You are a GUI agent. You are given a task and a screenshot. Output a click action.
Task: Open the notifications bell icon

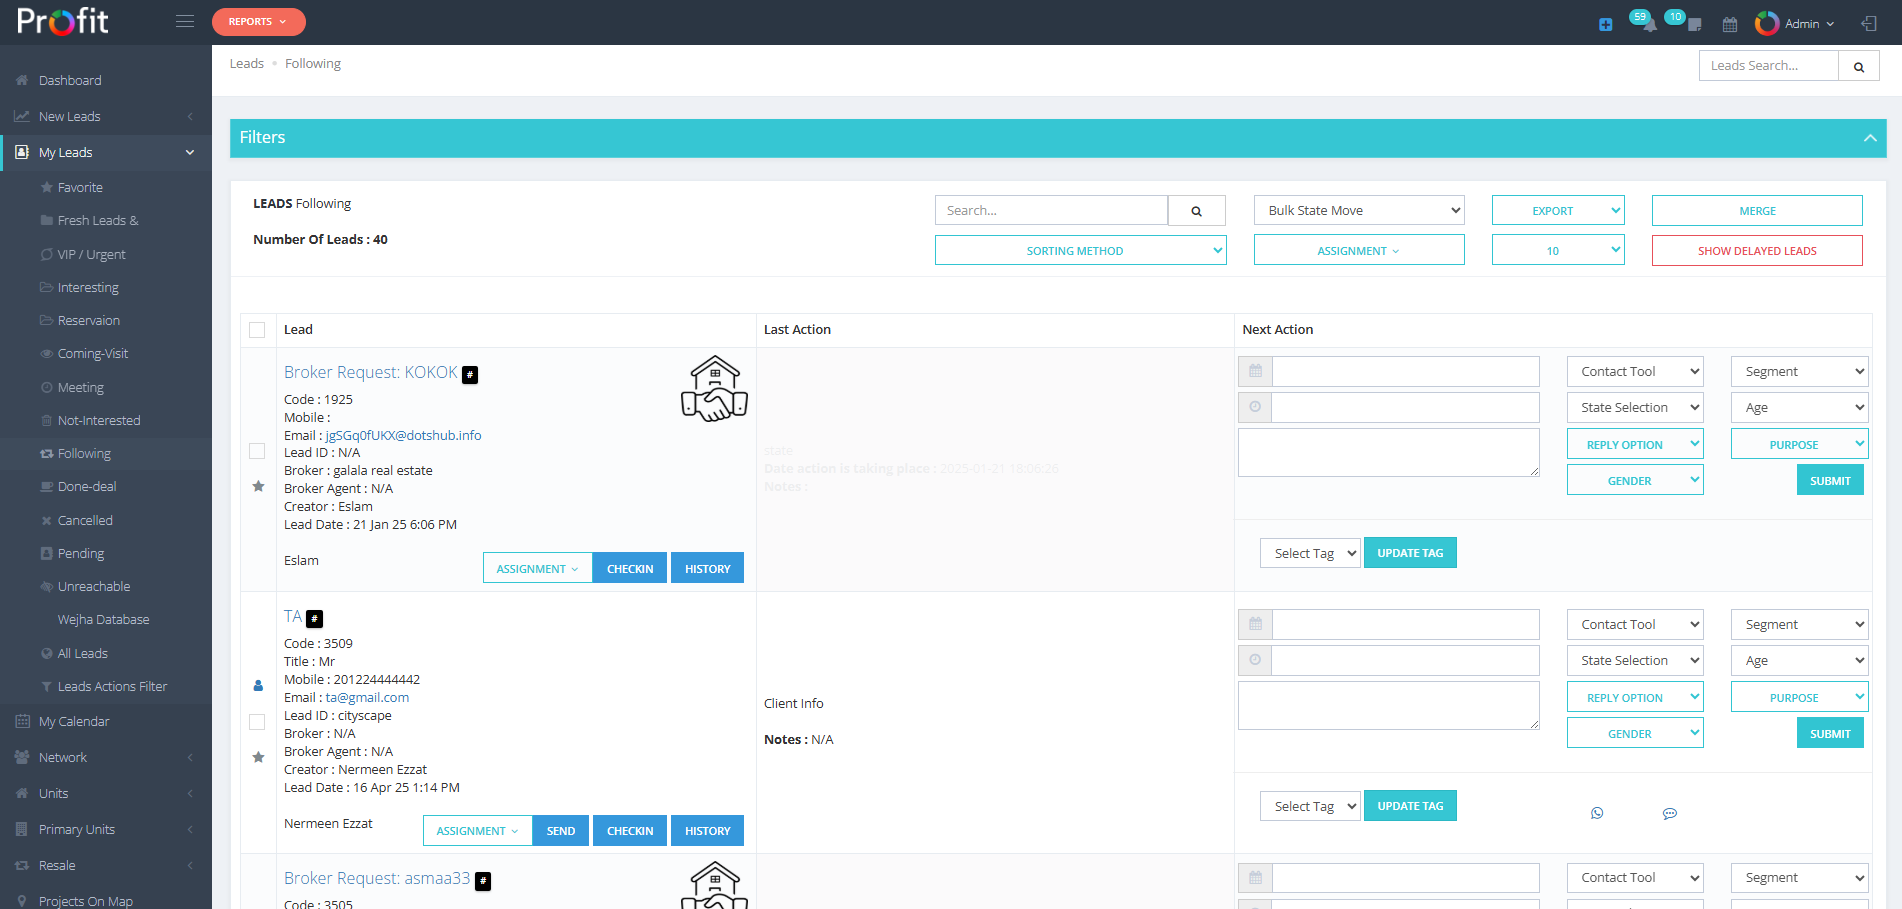point(1648,24)
